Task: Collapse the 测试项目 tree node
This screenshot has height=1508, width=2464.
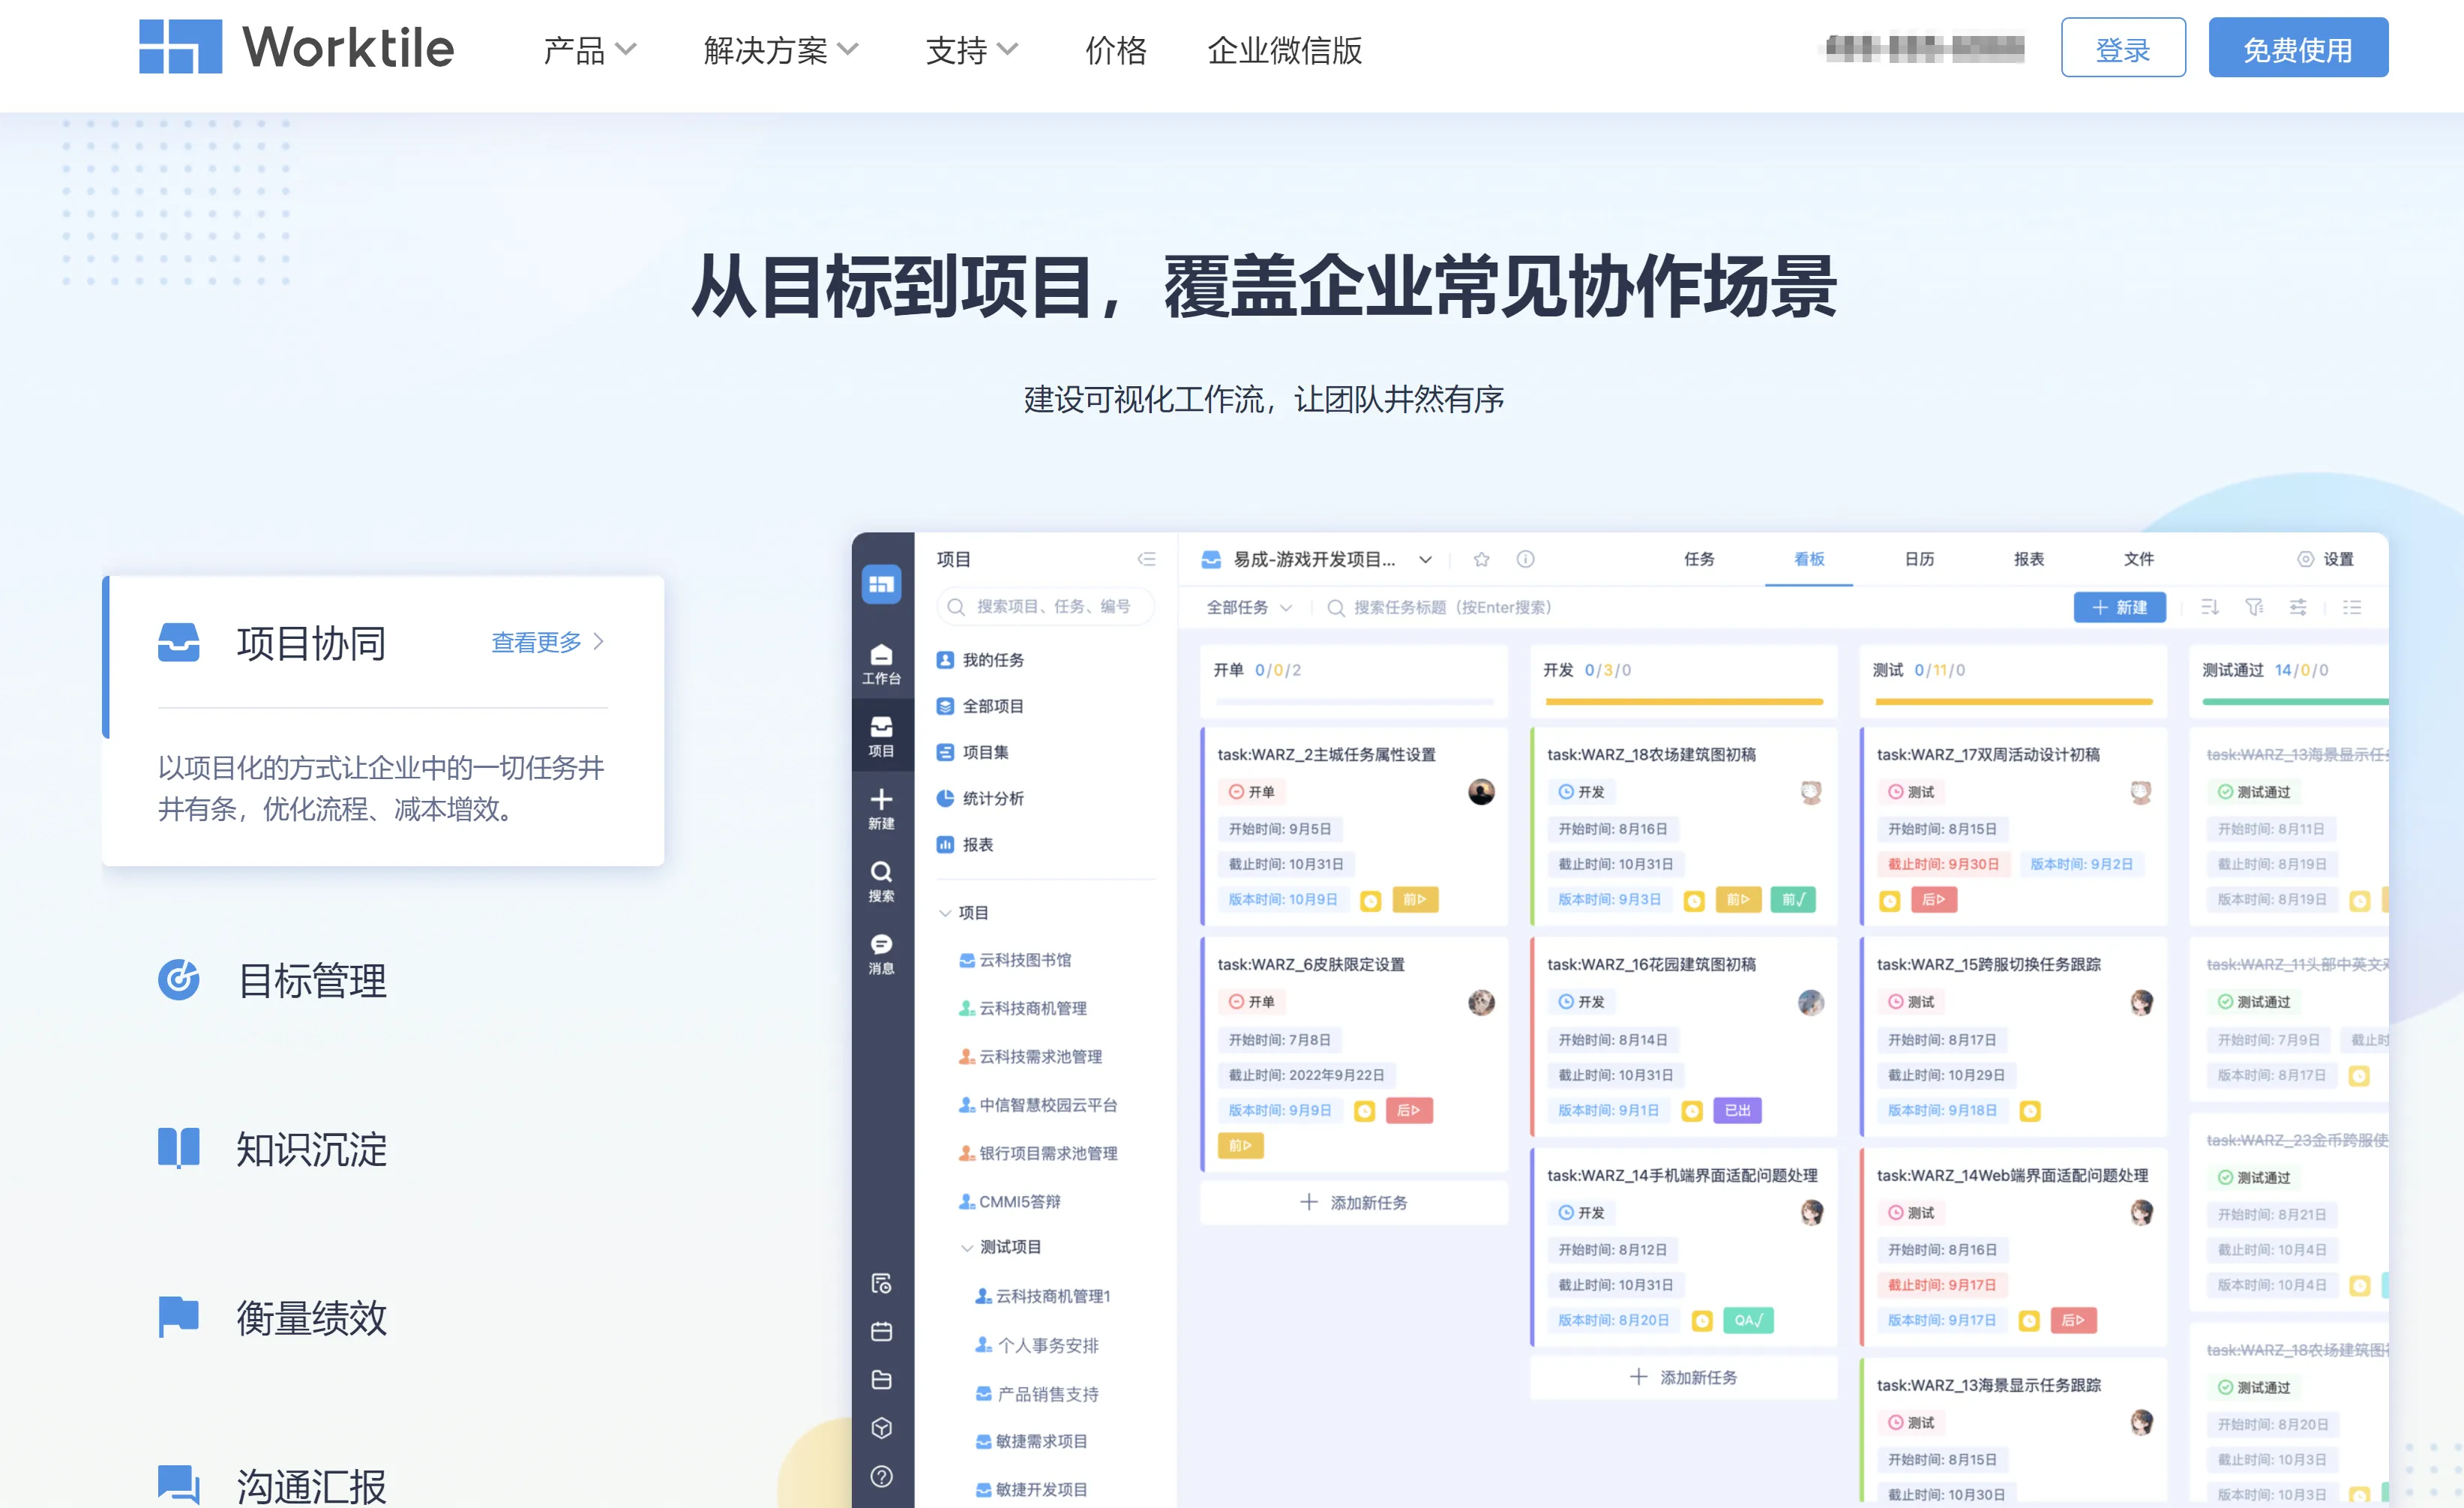Action: point(967,1247)
